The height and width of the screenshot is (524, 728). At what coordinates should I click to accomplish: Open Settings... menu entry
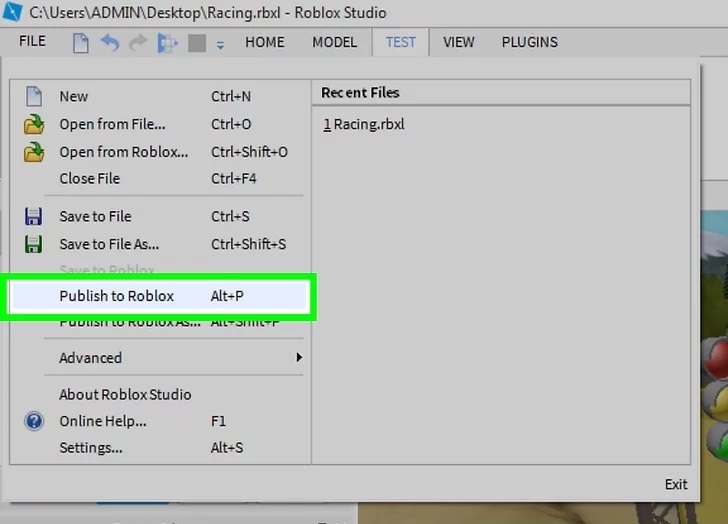(158, 448)
